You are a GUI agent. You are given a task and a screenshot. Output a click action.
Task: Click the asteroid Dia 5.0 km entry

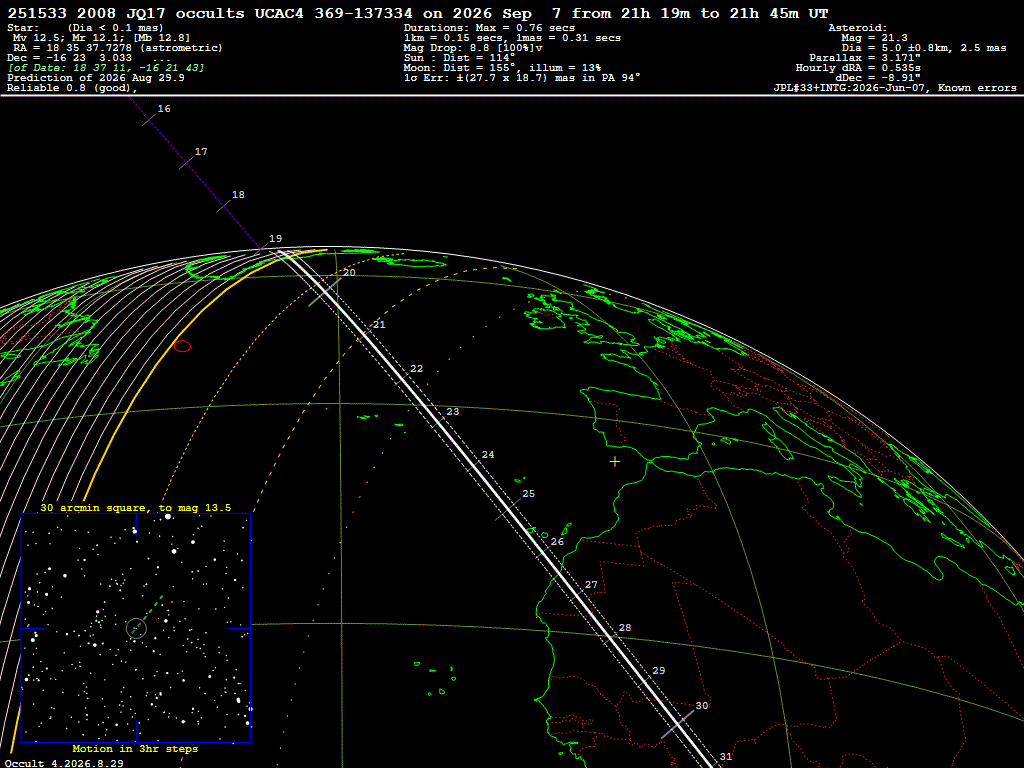pos(923,48)
